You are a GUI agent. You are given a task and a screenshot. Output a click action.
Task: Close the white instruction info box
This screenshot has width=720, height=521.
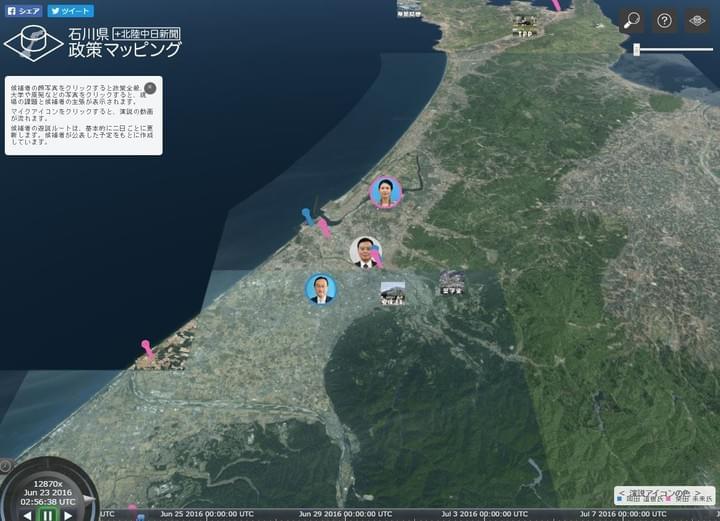(150, 88)
